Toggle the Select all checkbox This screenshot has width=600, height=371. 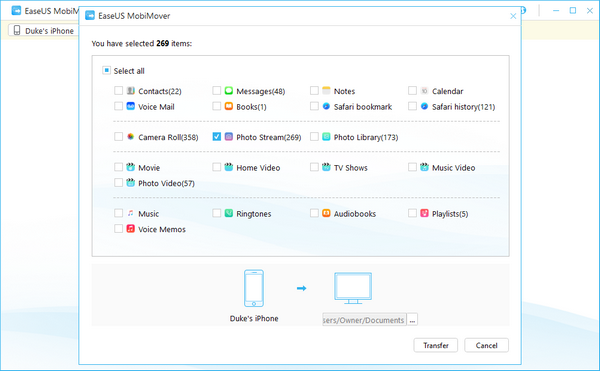pyautogui.click(x=106, y=70)
